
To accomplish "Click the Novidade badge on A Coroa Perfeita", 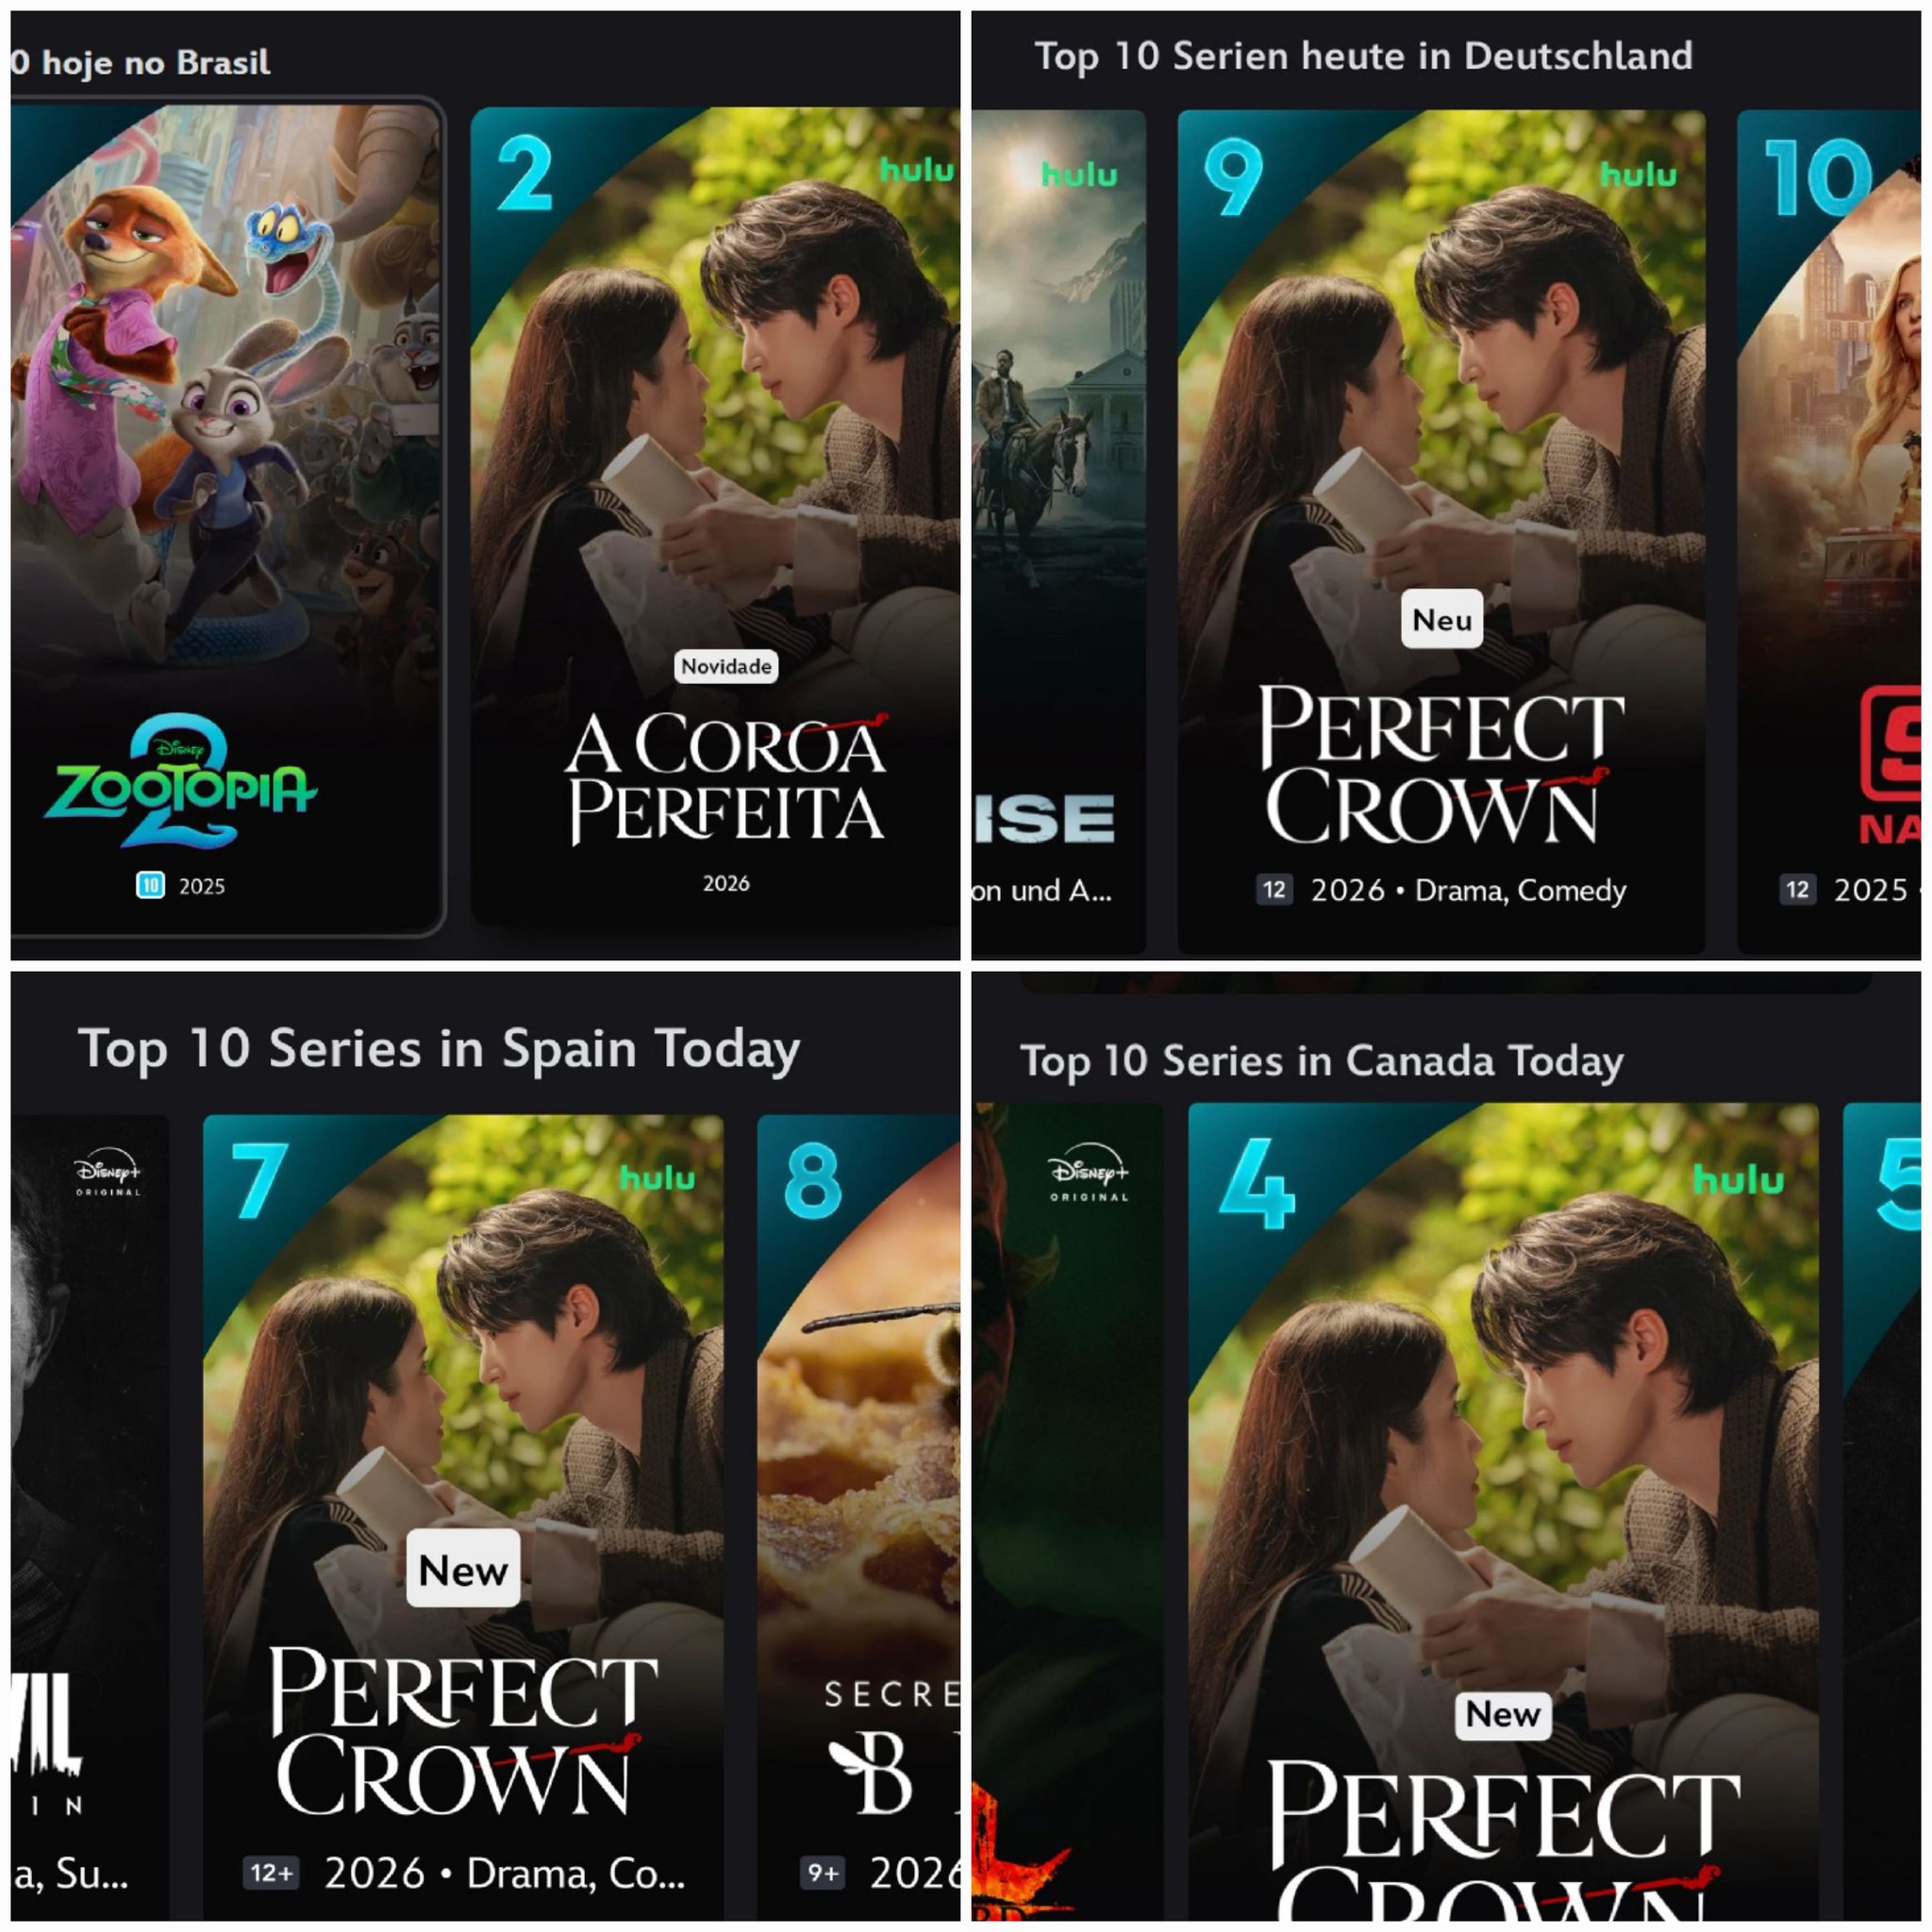I will click(726, 666).
